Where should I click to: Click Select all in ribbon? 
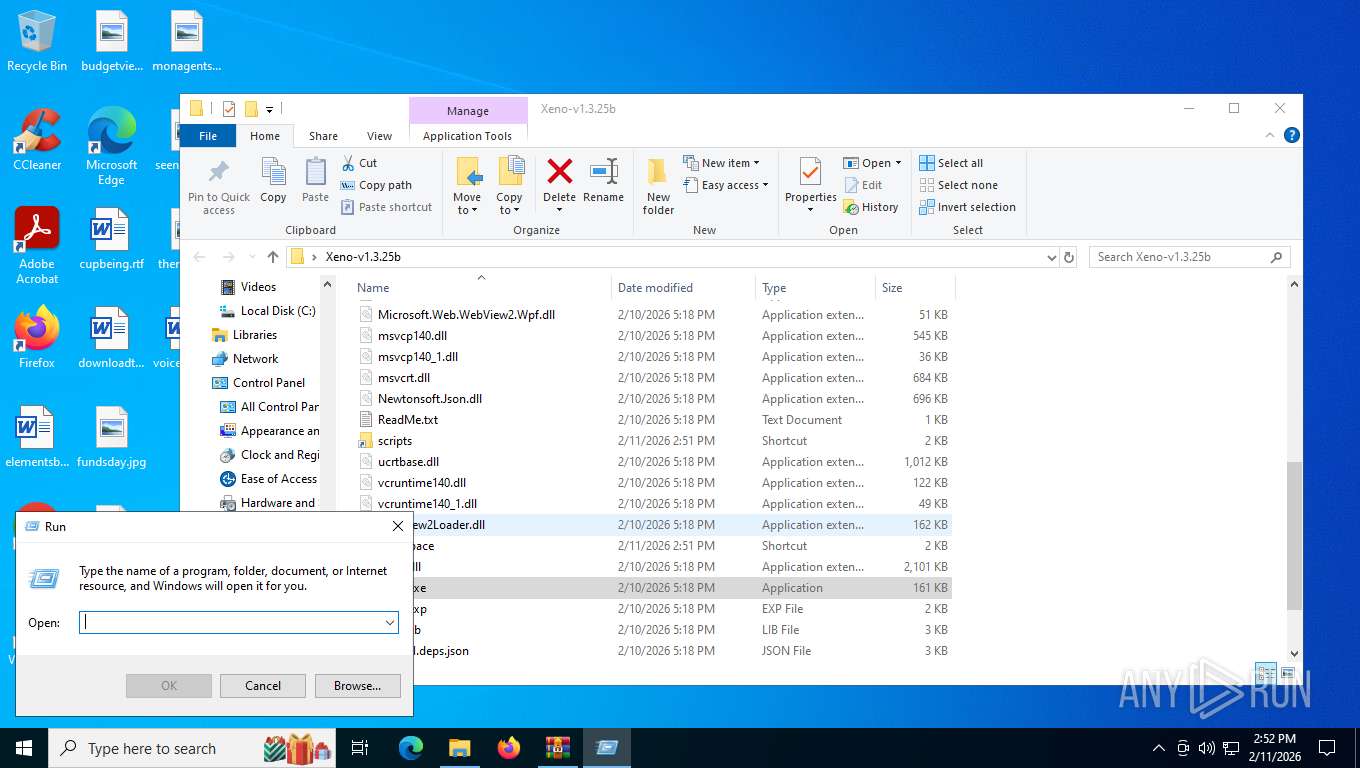coord(951,163)
